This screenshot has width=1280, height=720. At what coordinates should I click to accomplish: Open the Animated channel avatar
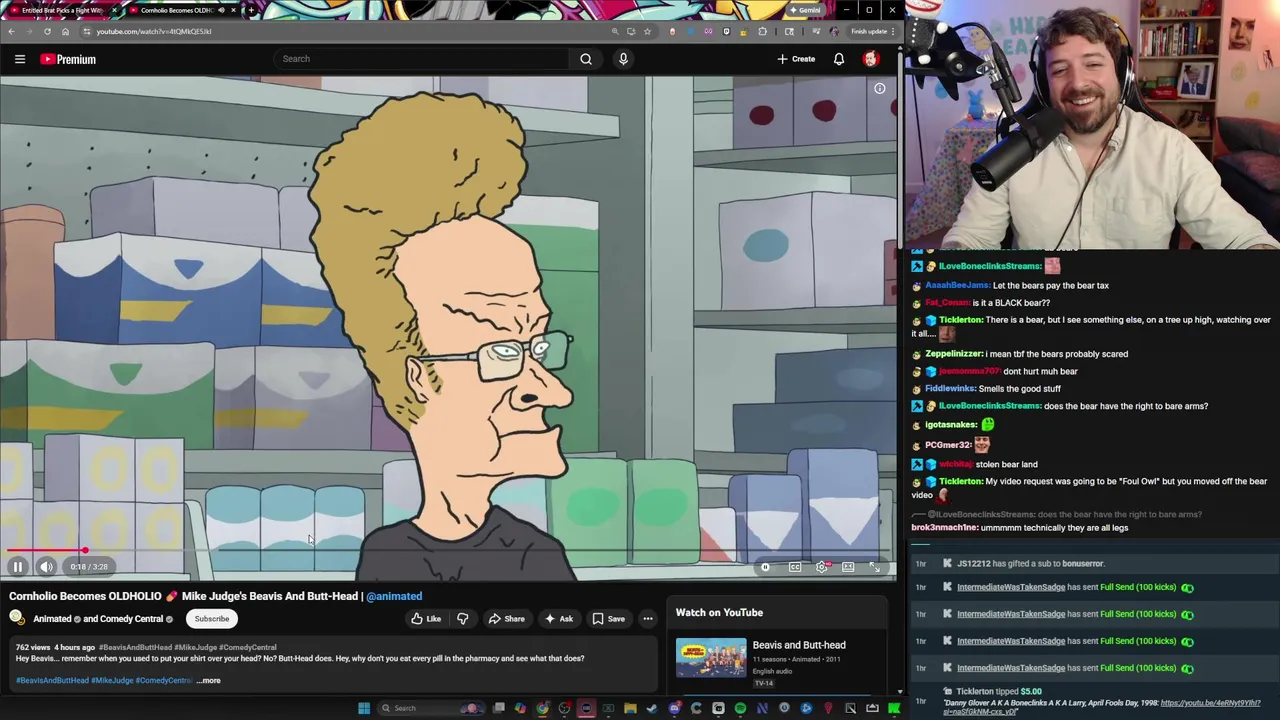pos(17,618)
